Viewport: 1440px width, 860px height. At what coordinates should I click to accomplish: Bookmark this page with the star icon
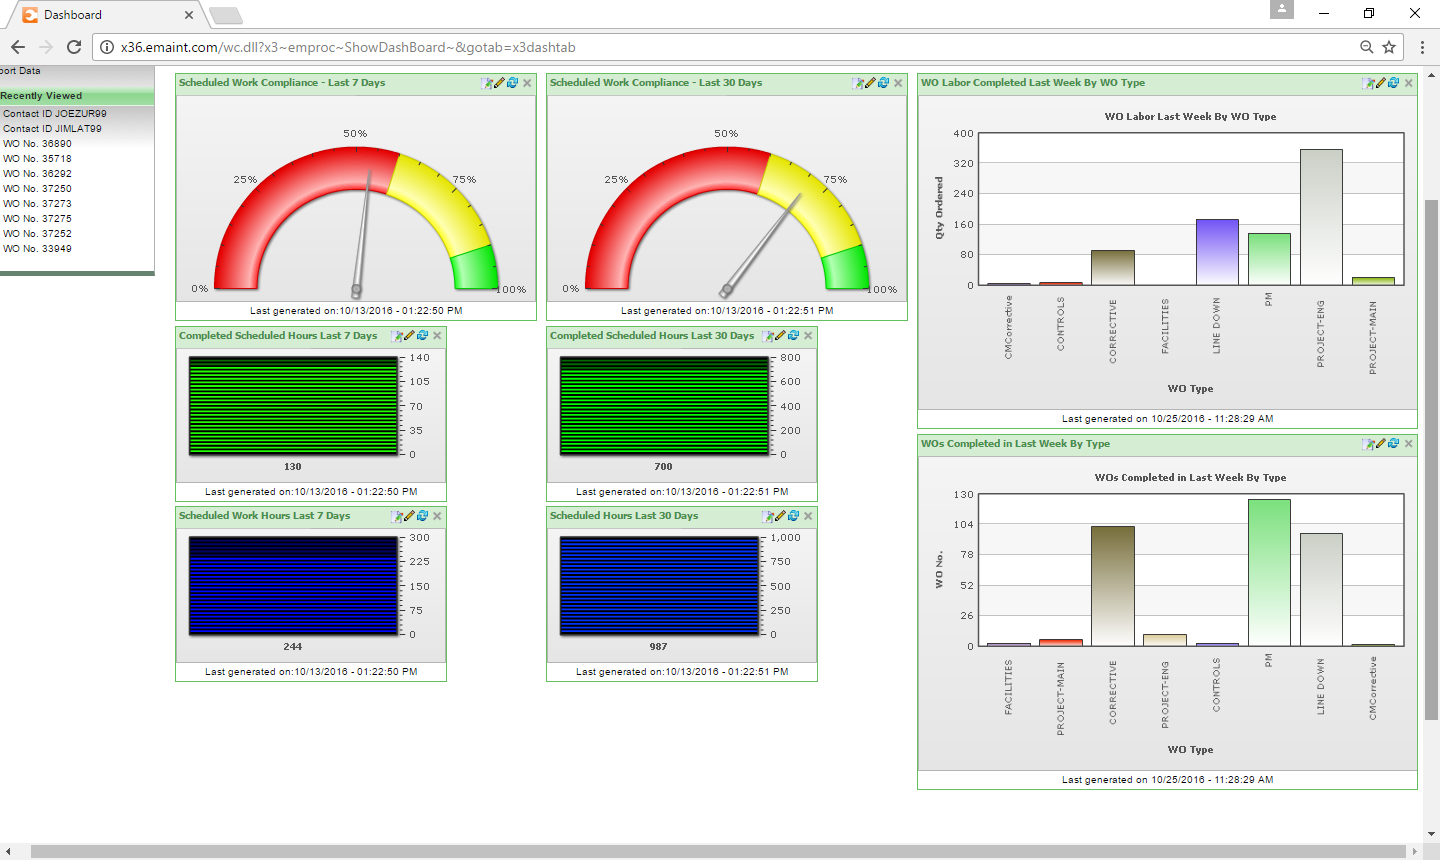pyautogui.click(x=1389, y=47)
